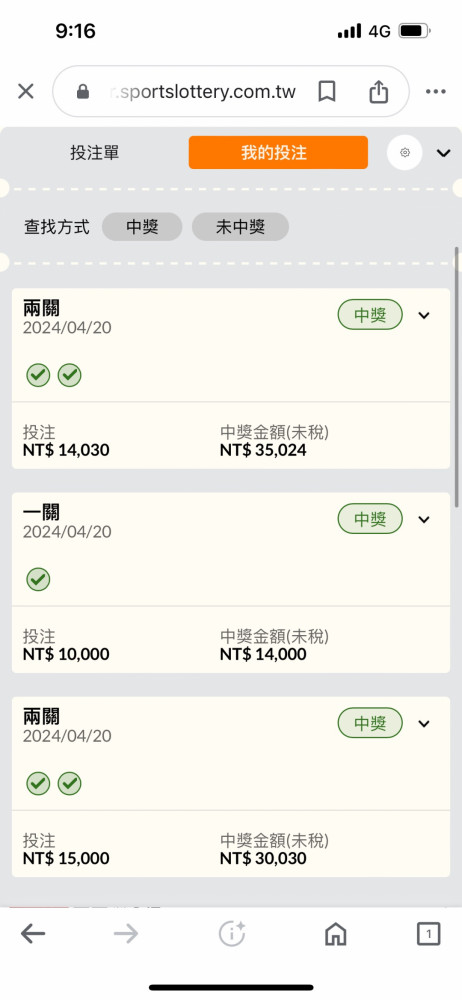Tap first green checkmark in top 兩關 bet

click(38, 376)
